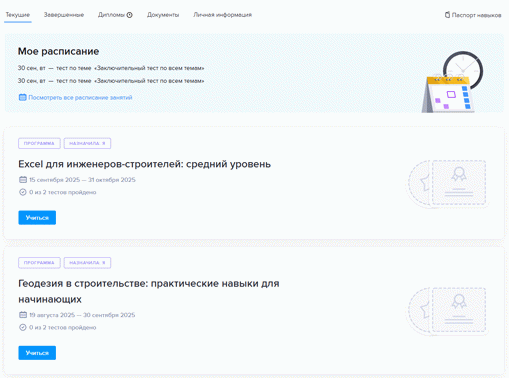Open the Геодезия в строительстве course title
This screenshot has width=509, height=378.
point(149,291)
